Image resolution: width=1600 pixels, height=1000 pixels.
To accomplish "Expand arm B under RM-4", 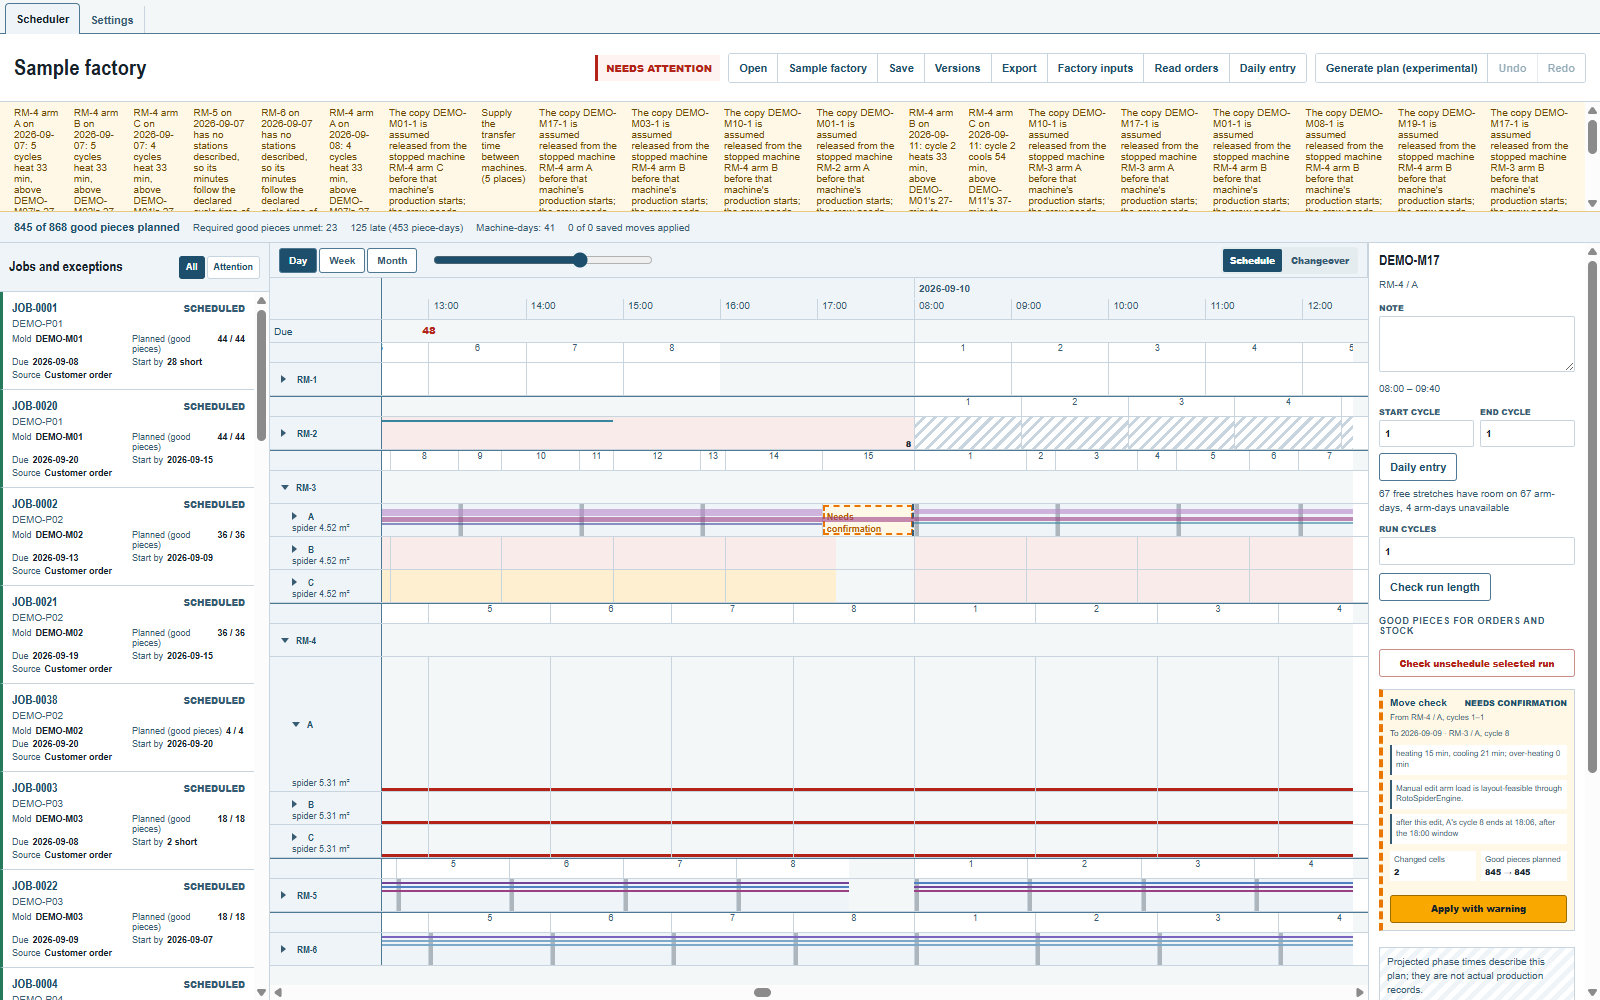I will tap(295, 804).
